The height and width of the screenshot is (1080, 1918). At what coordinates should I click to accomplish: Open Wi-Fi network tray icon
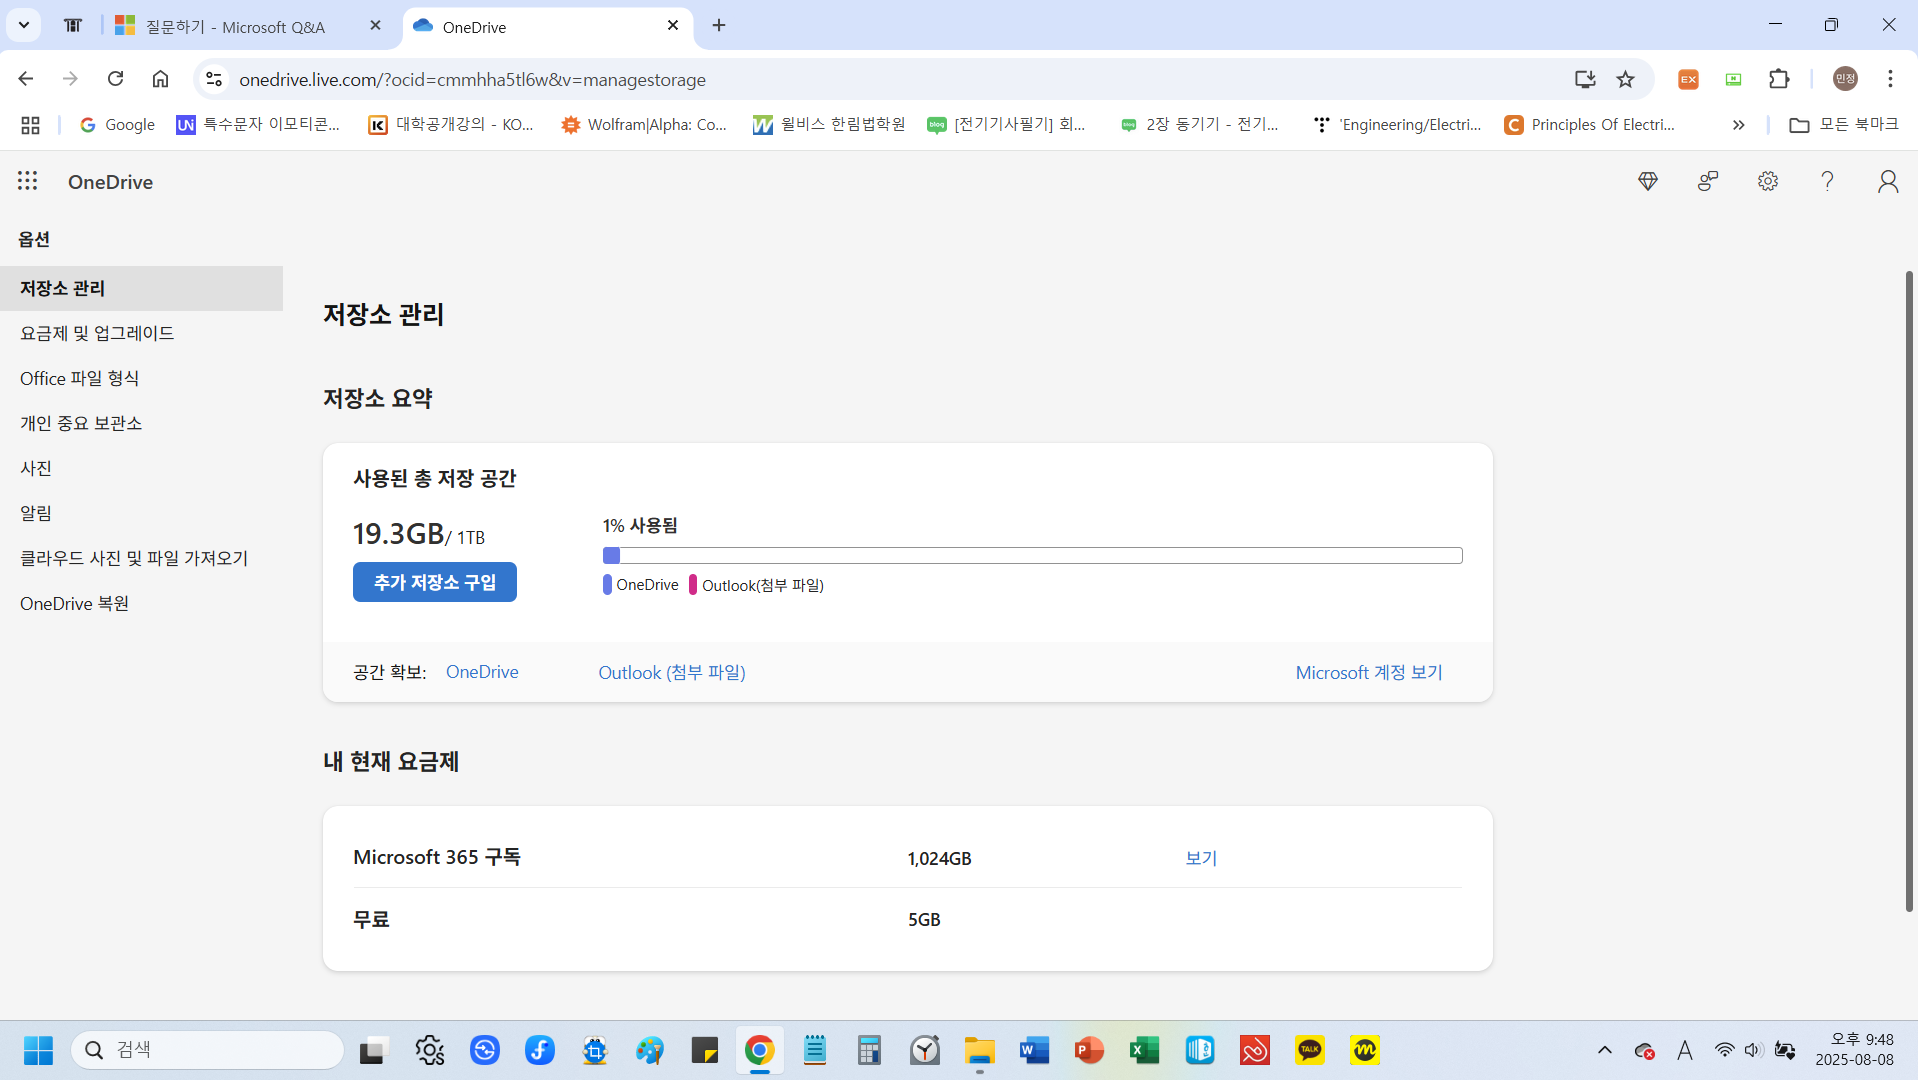click(1724, 1050)
